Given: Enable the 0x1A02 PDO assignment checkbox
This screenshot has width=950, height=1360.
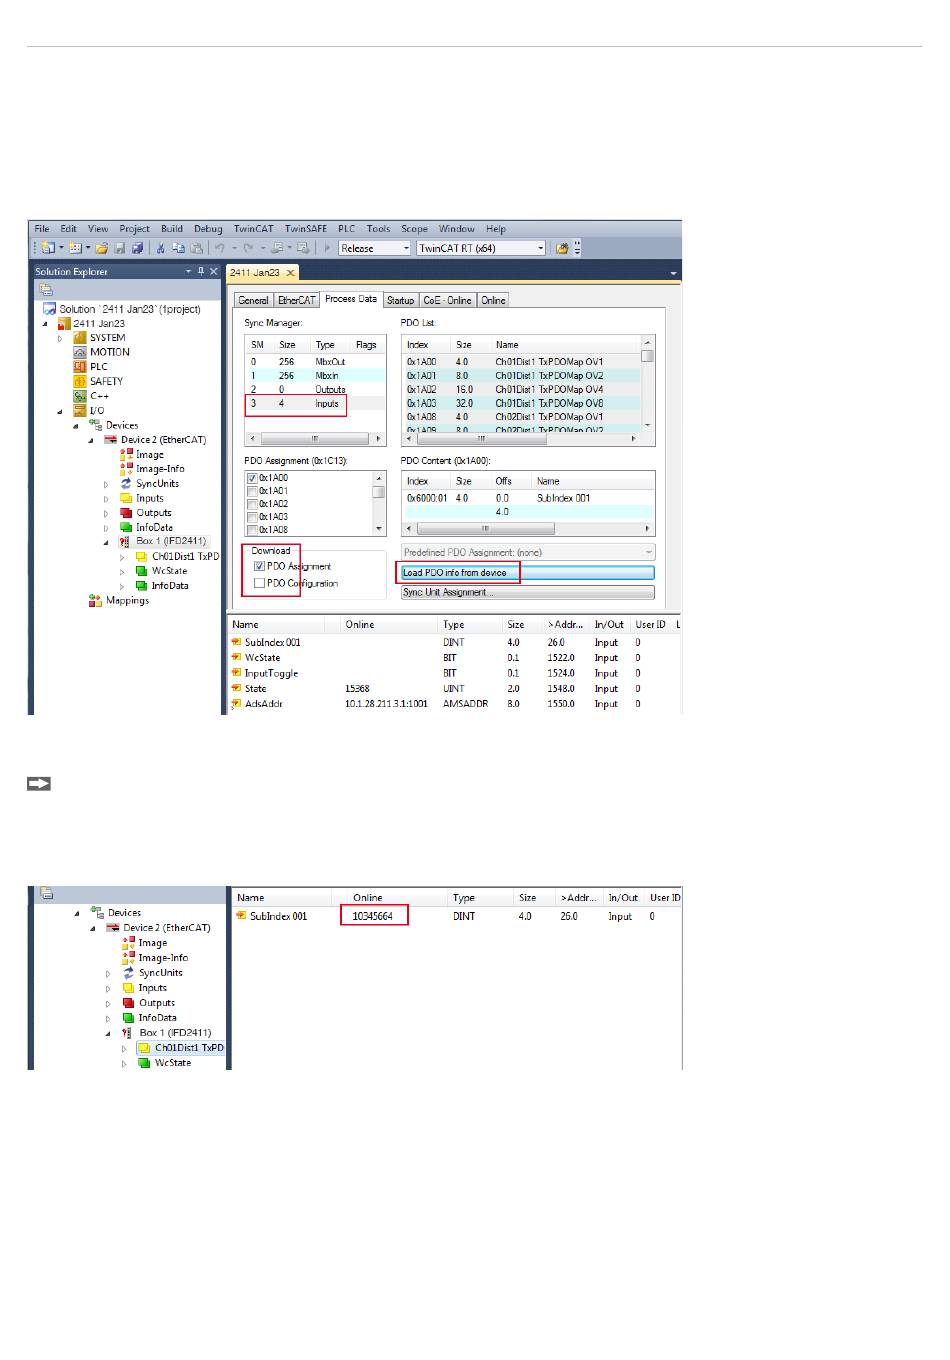Looking at the screenshot, I should pyautogui.click(x=252, y=504).
